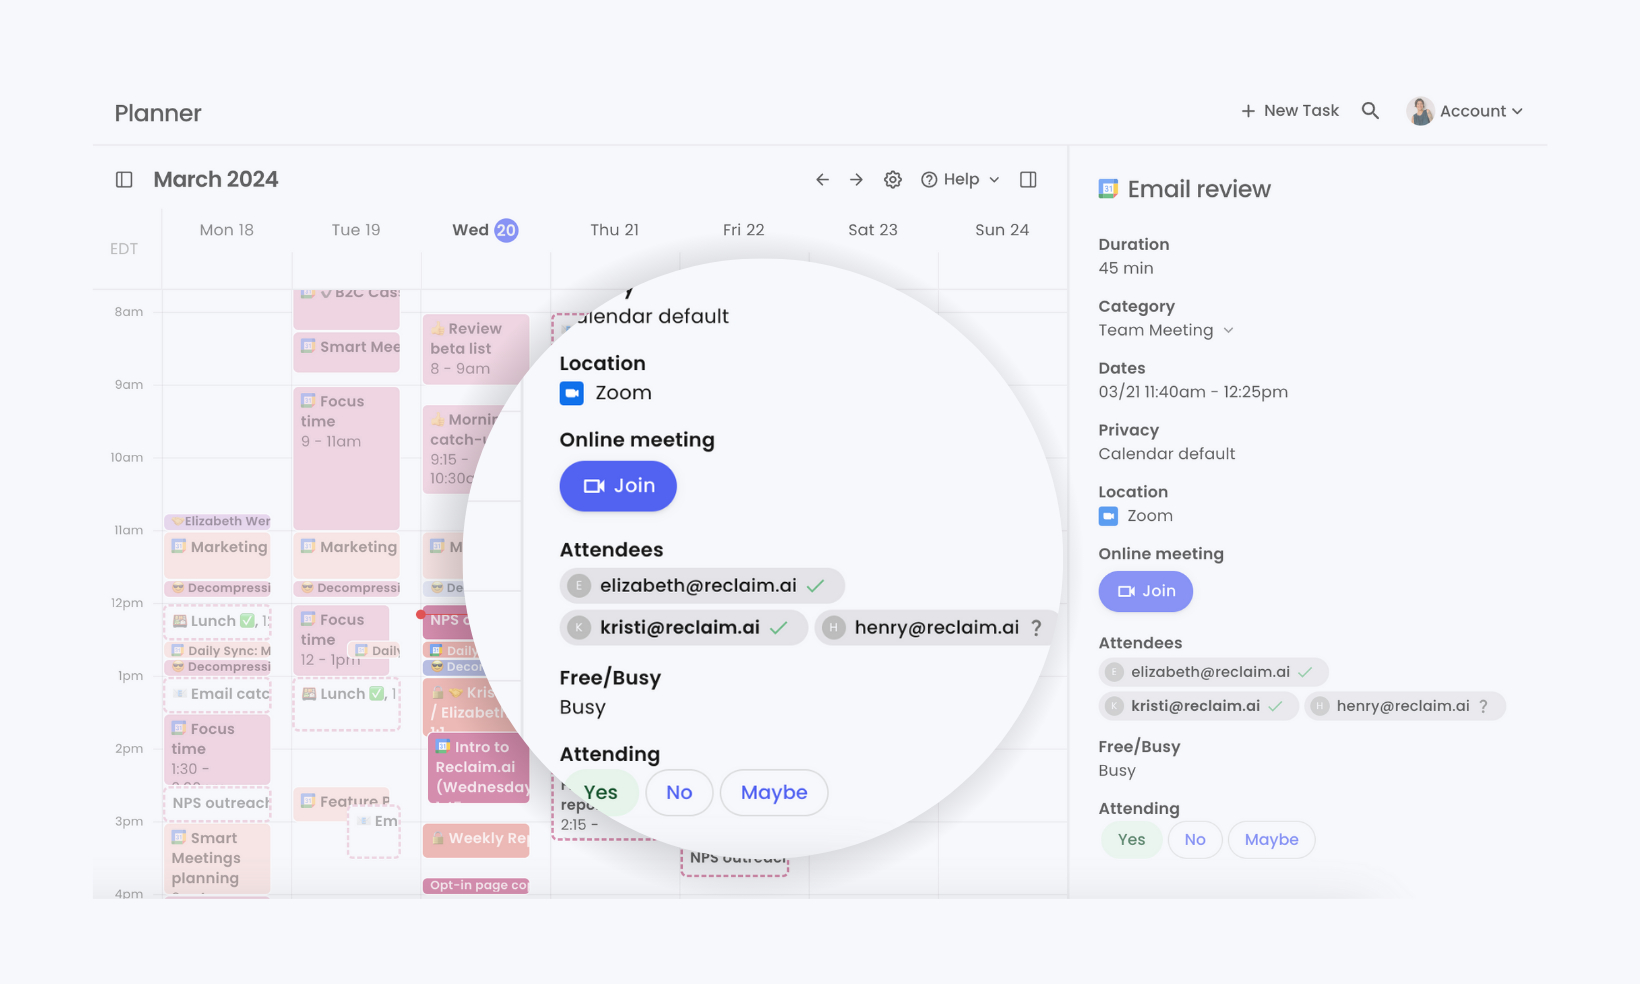Image resolution: width=1640 pixels, height=984 pixels.
Task: Click Calendar default privacy value in side panel
Action: click(1167, 454)
